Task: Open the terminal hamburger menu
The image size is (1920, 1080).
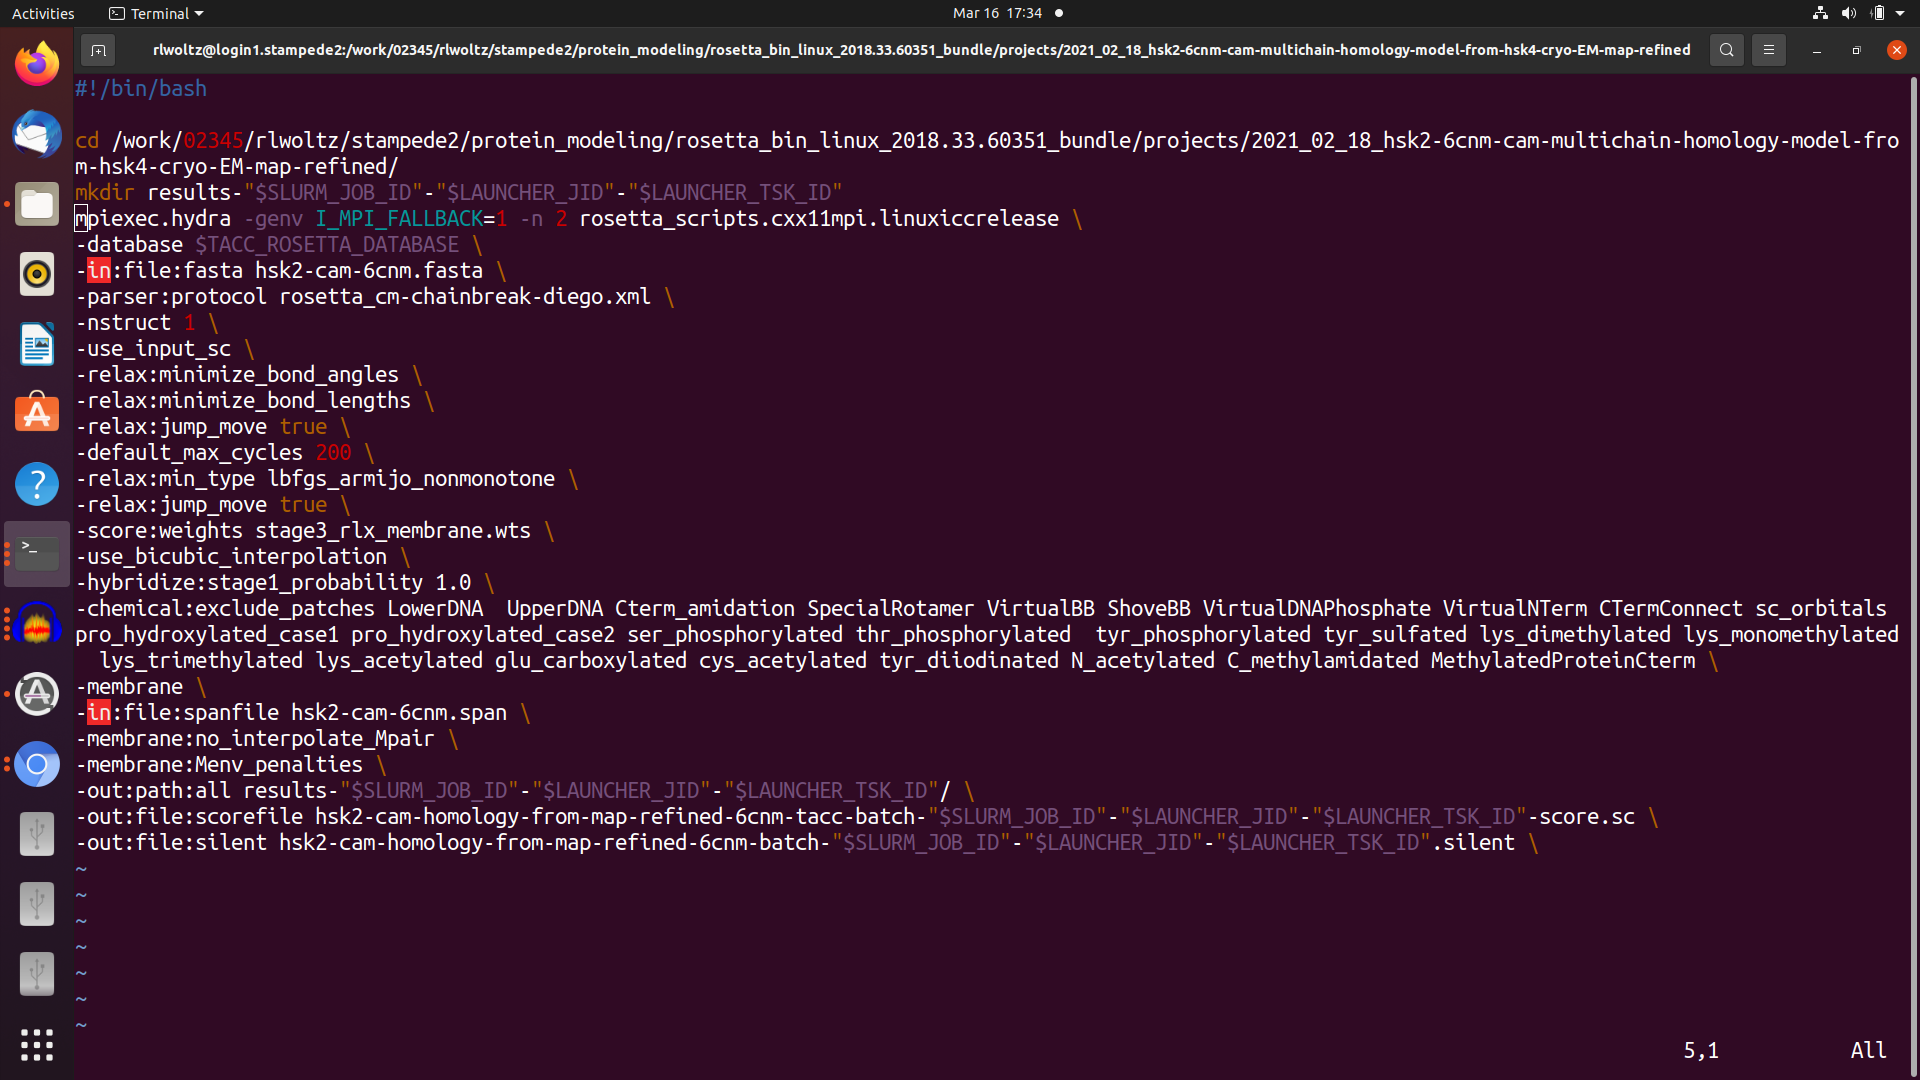Action: click(x=1768, y=50)
